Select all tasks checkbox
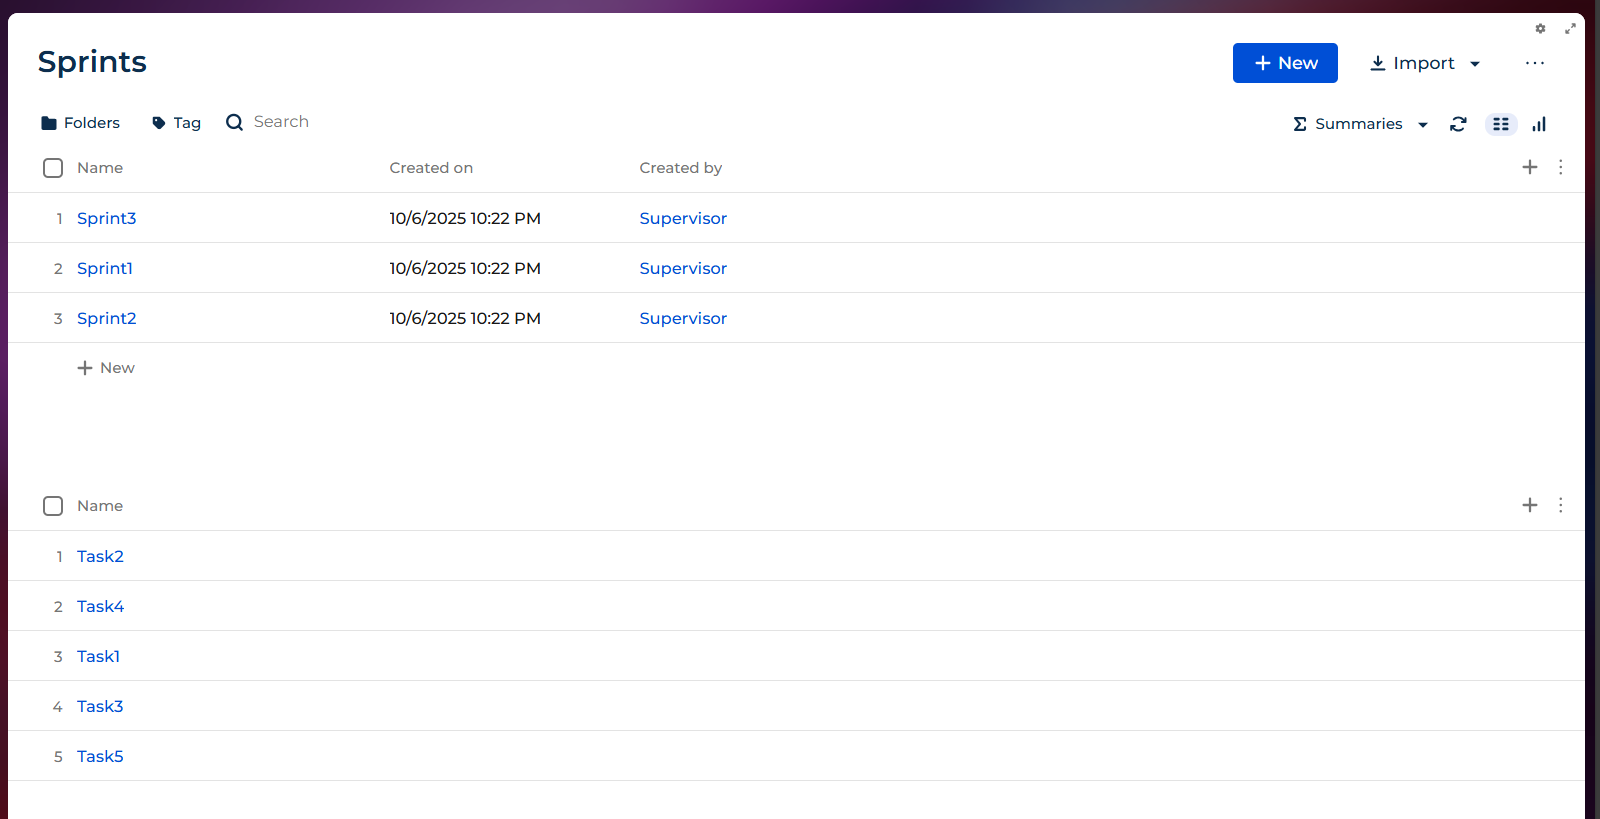The height and width of the screenshot is (819, 1600). pos(53,506)
